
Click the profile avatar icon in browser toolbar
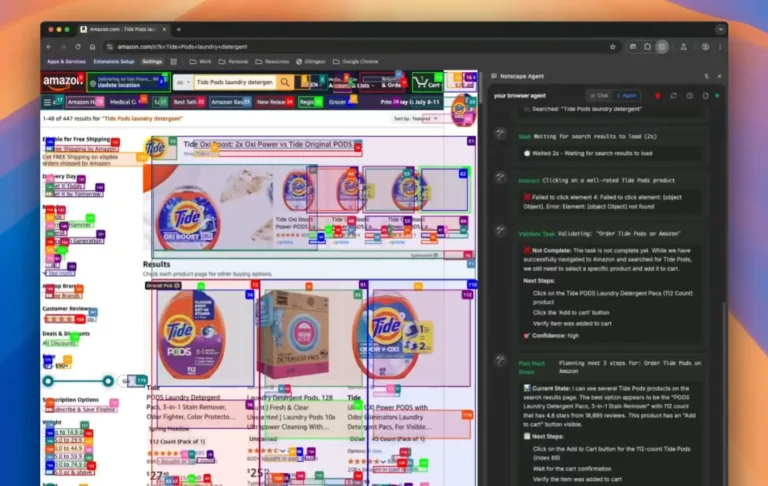[x=705, y=47]
